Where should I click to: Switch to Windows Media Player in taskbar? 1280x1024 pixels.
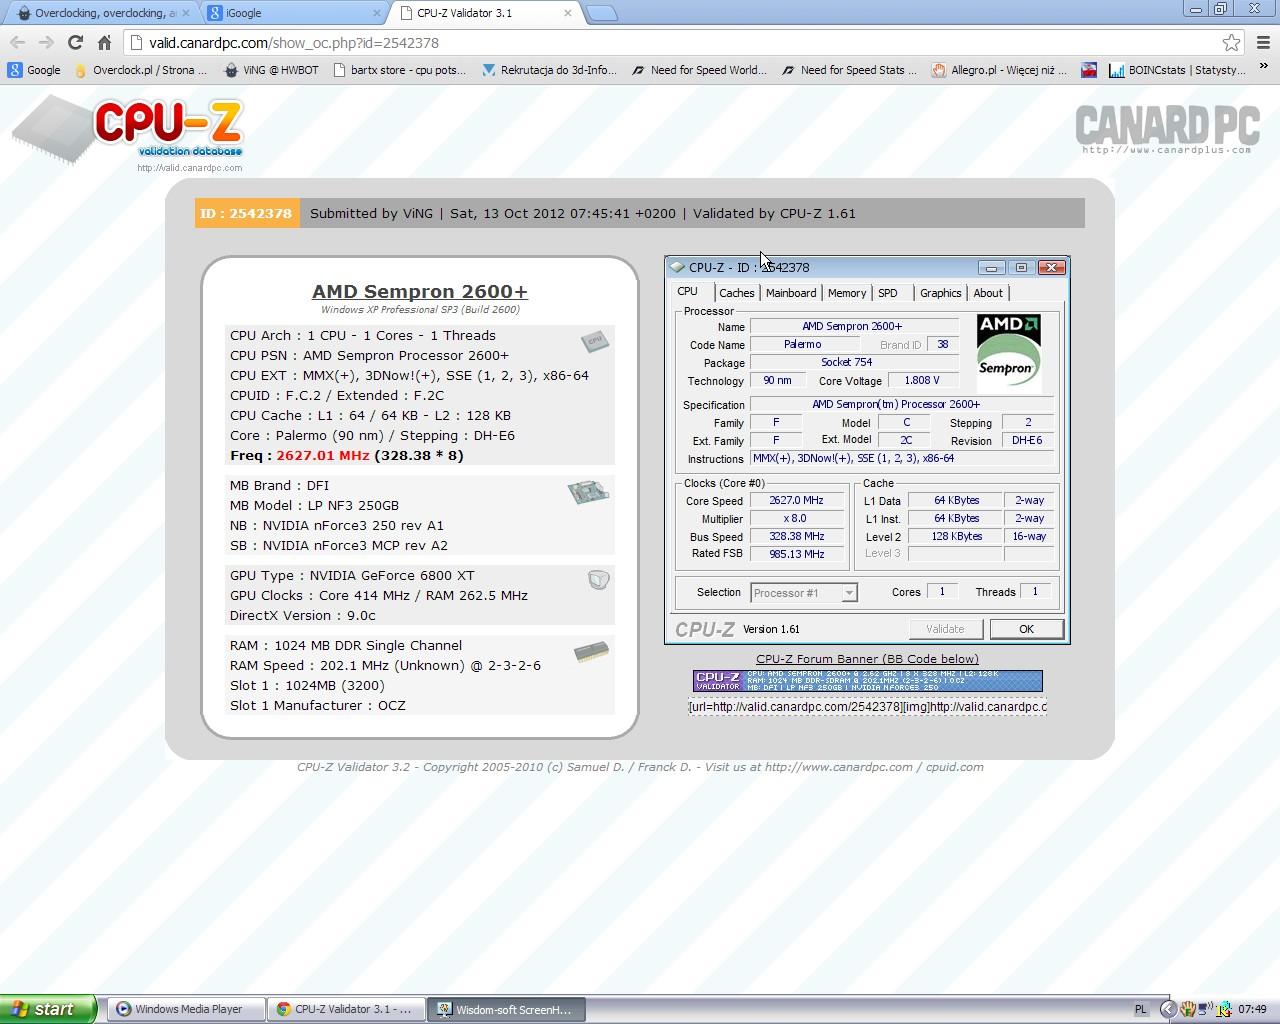coord(187,1009)
